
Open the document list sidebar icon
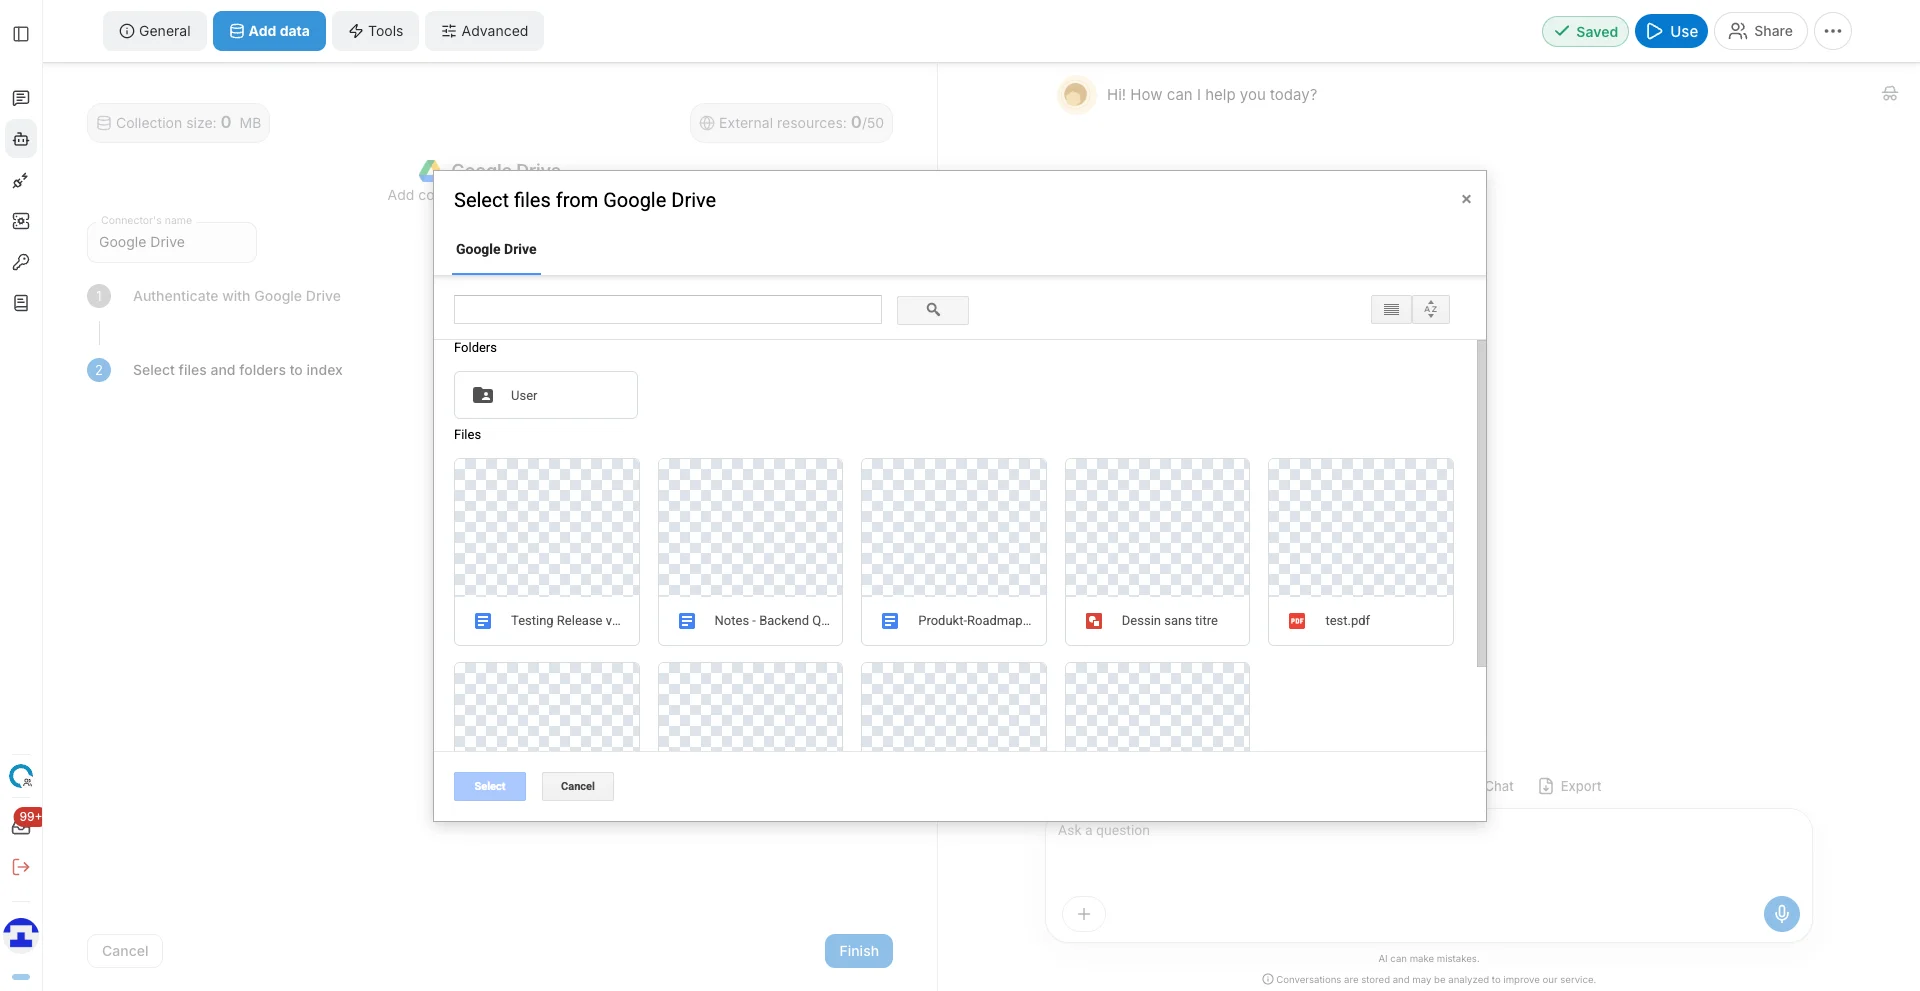(x=21, y=303)
